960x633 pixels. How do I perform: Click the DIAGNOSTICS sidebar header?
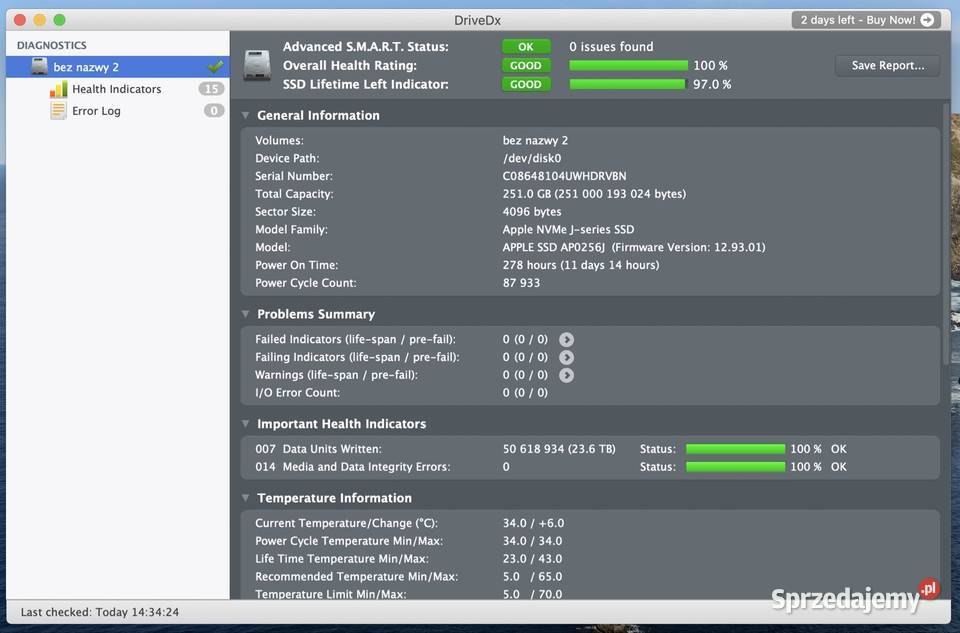coord(52,45)
